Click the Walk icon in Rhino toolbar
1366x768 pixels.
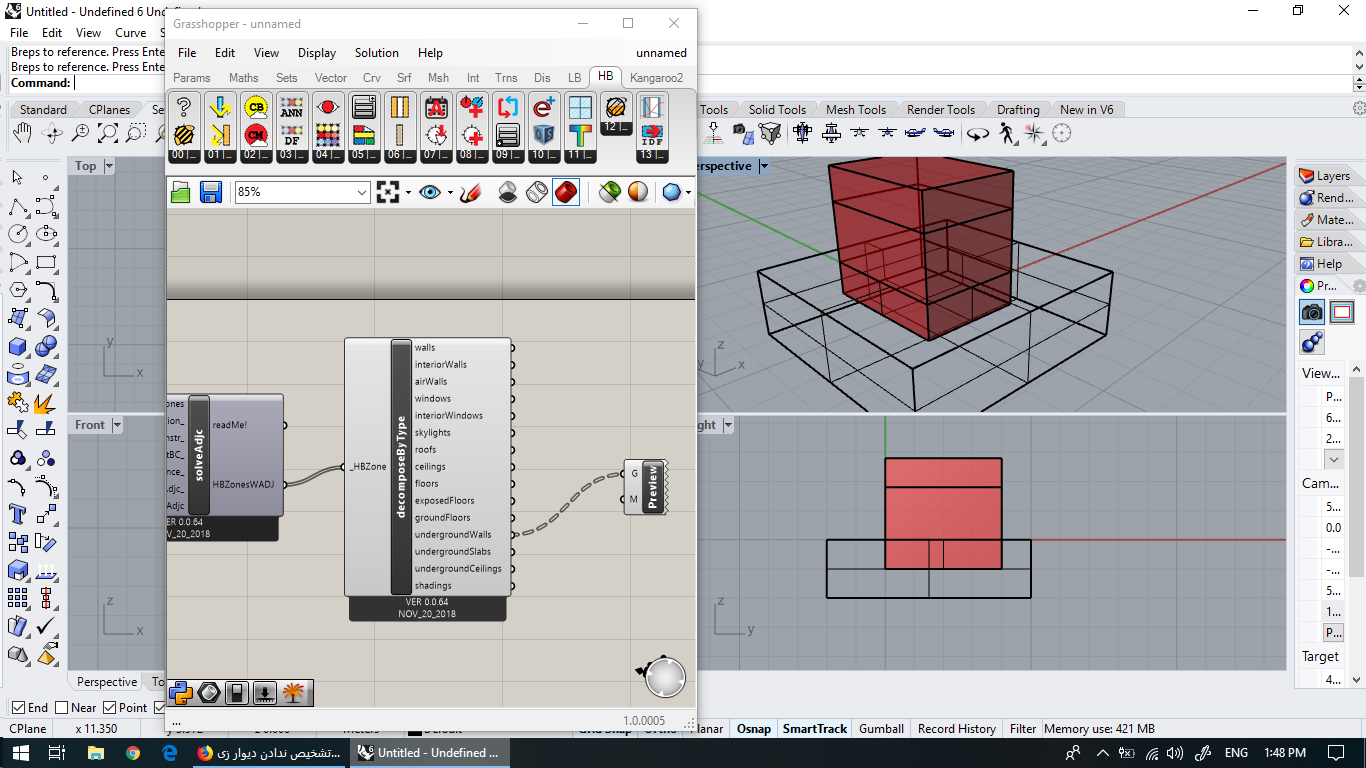tap(1006, 133)
